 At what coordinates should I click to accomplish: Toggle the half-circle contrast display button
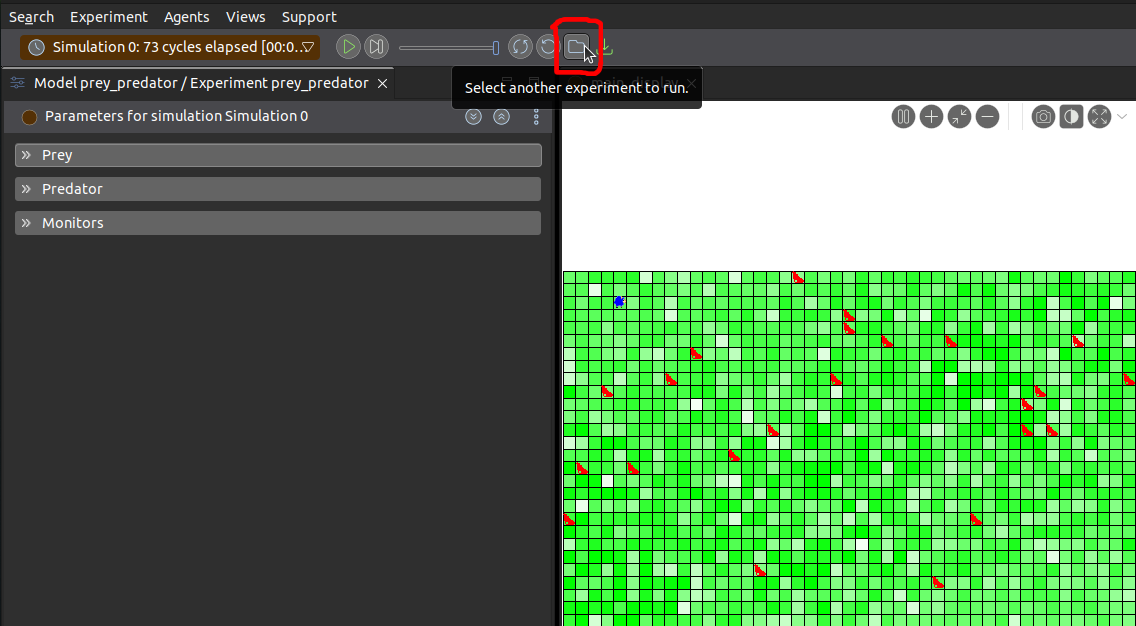(x=1071, y=117)
